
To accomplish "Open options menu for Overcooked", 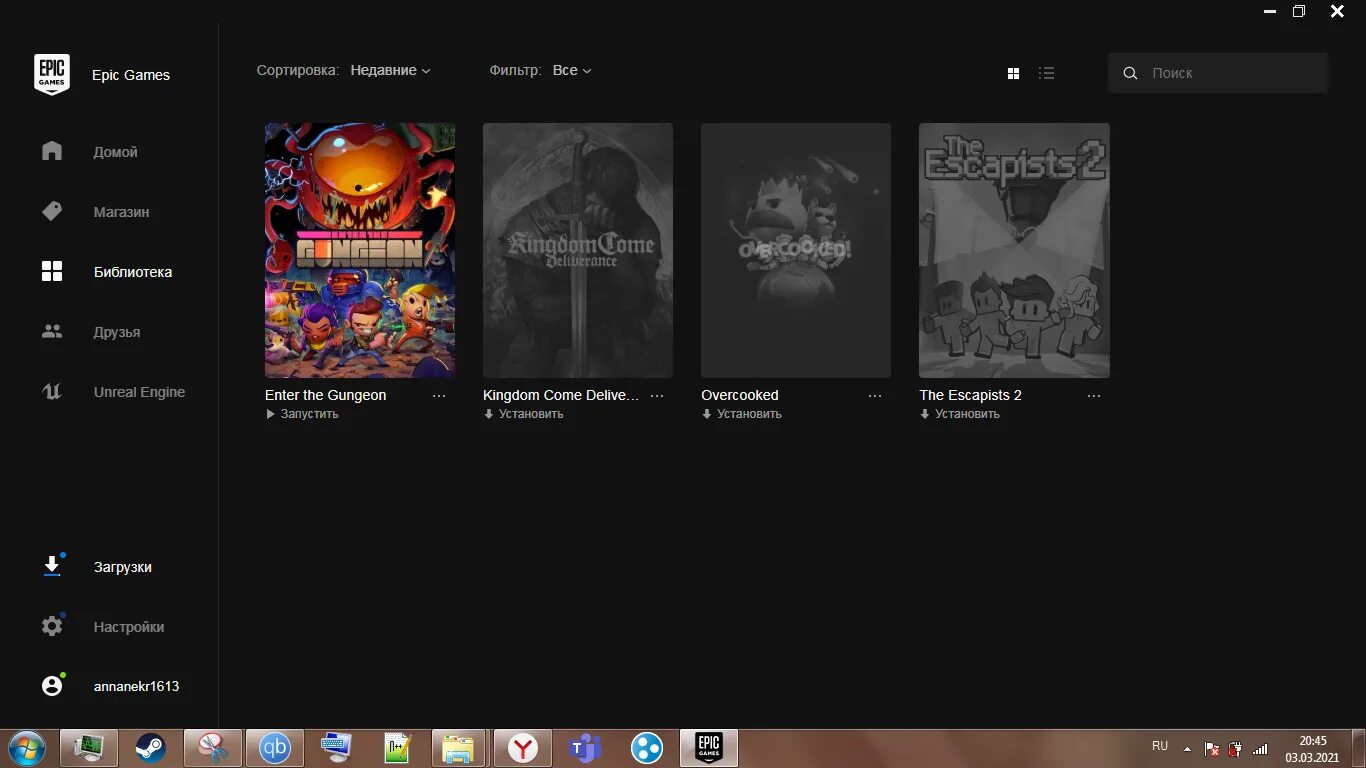I will 875,396.
